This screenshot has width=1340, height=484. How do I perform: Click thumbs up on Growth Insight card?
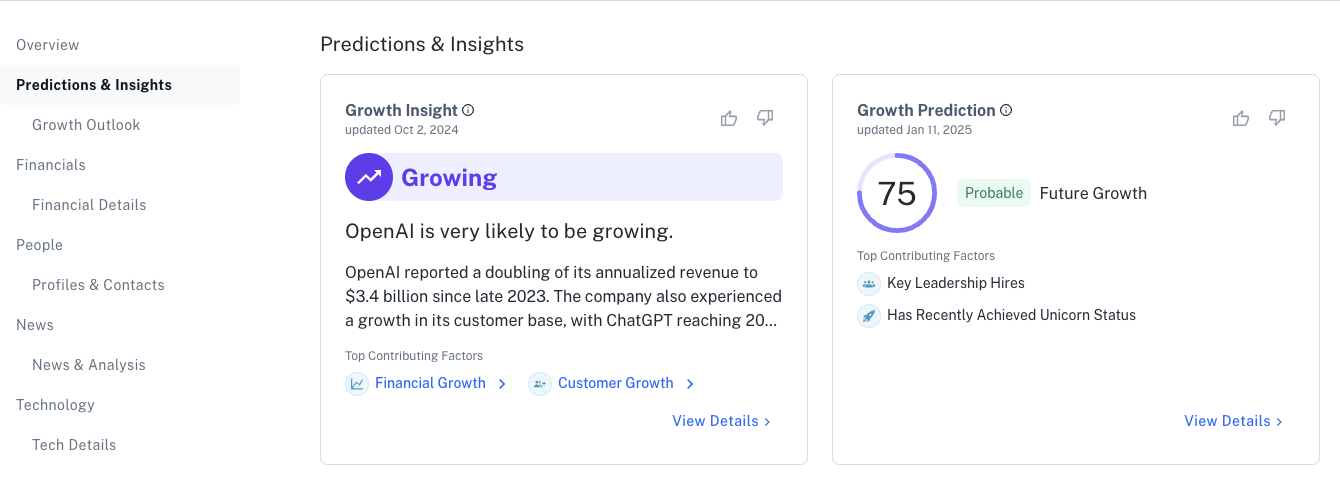[729, 118]
